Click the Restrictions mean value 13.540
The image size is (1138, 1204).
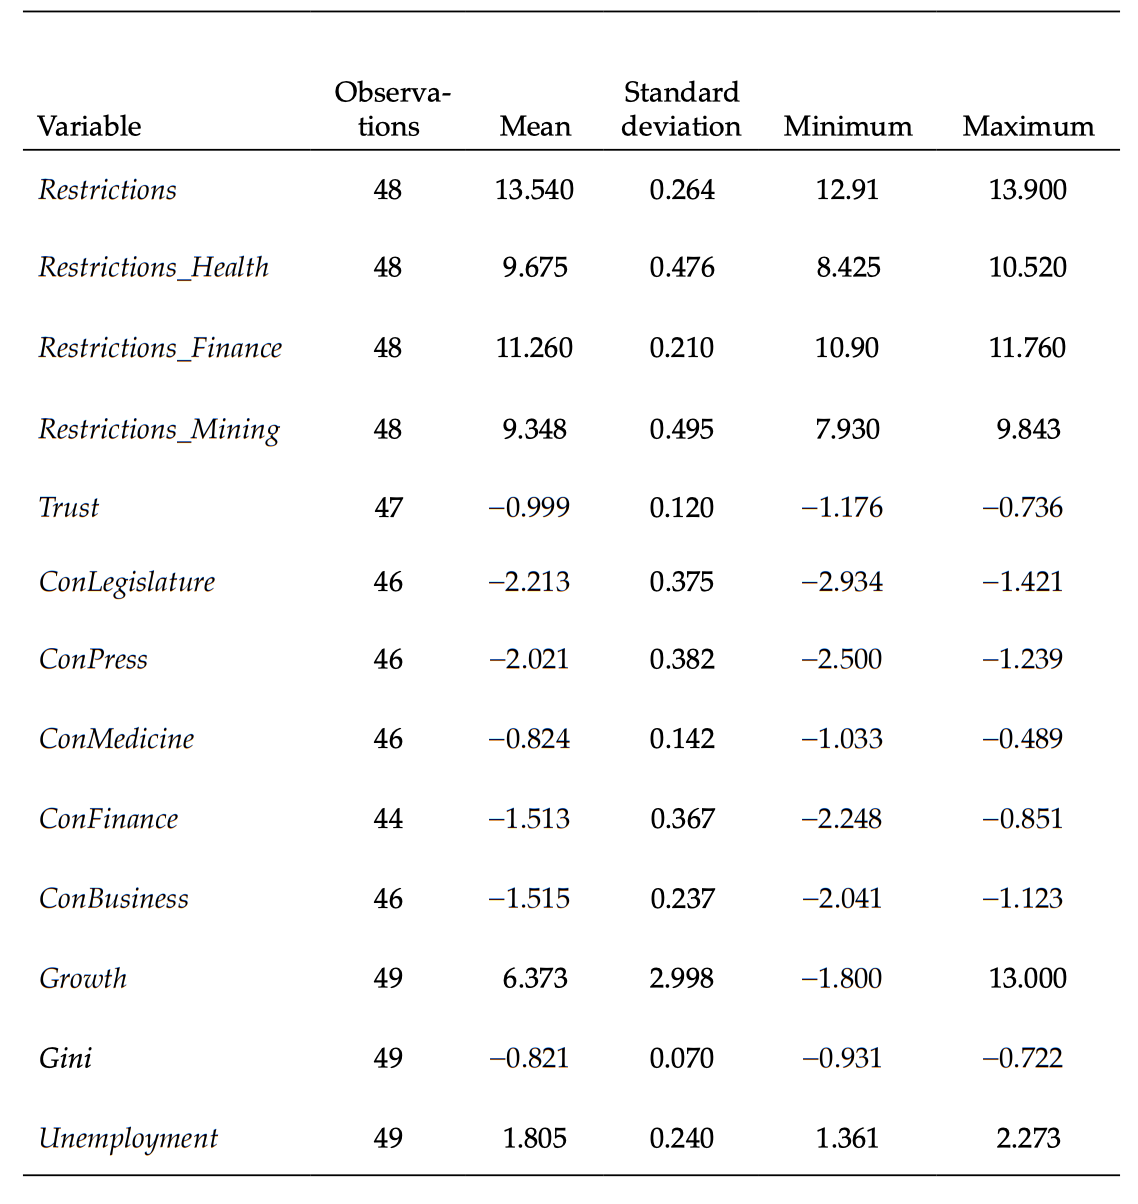[x=534, y=189]
